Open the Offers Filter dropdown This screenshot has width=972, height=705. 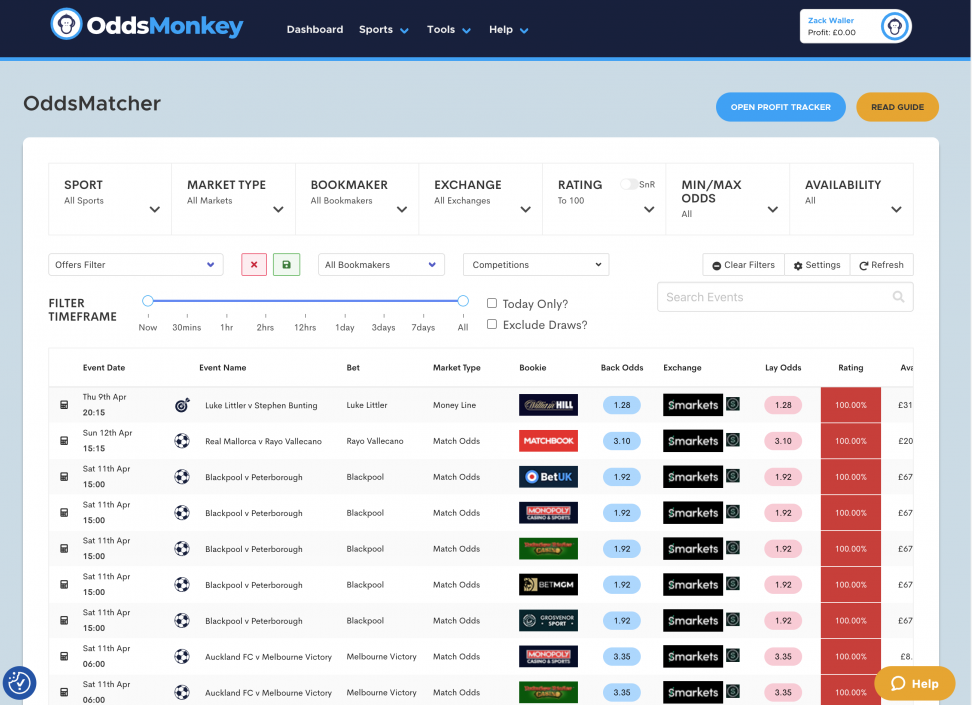click(x=136, y=265)
